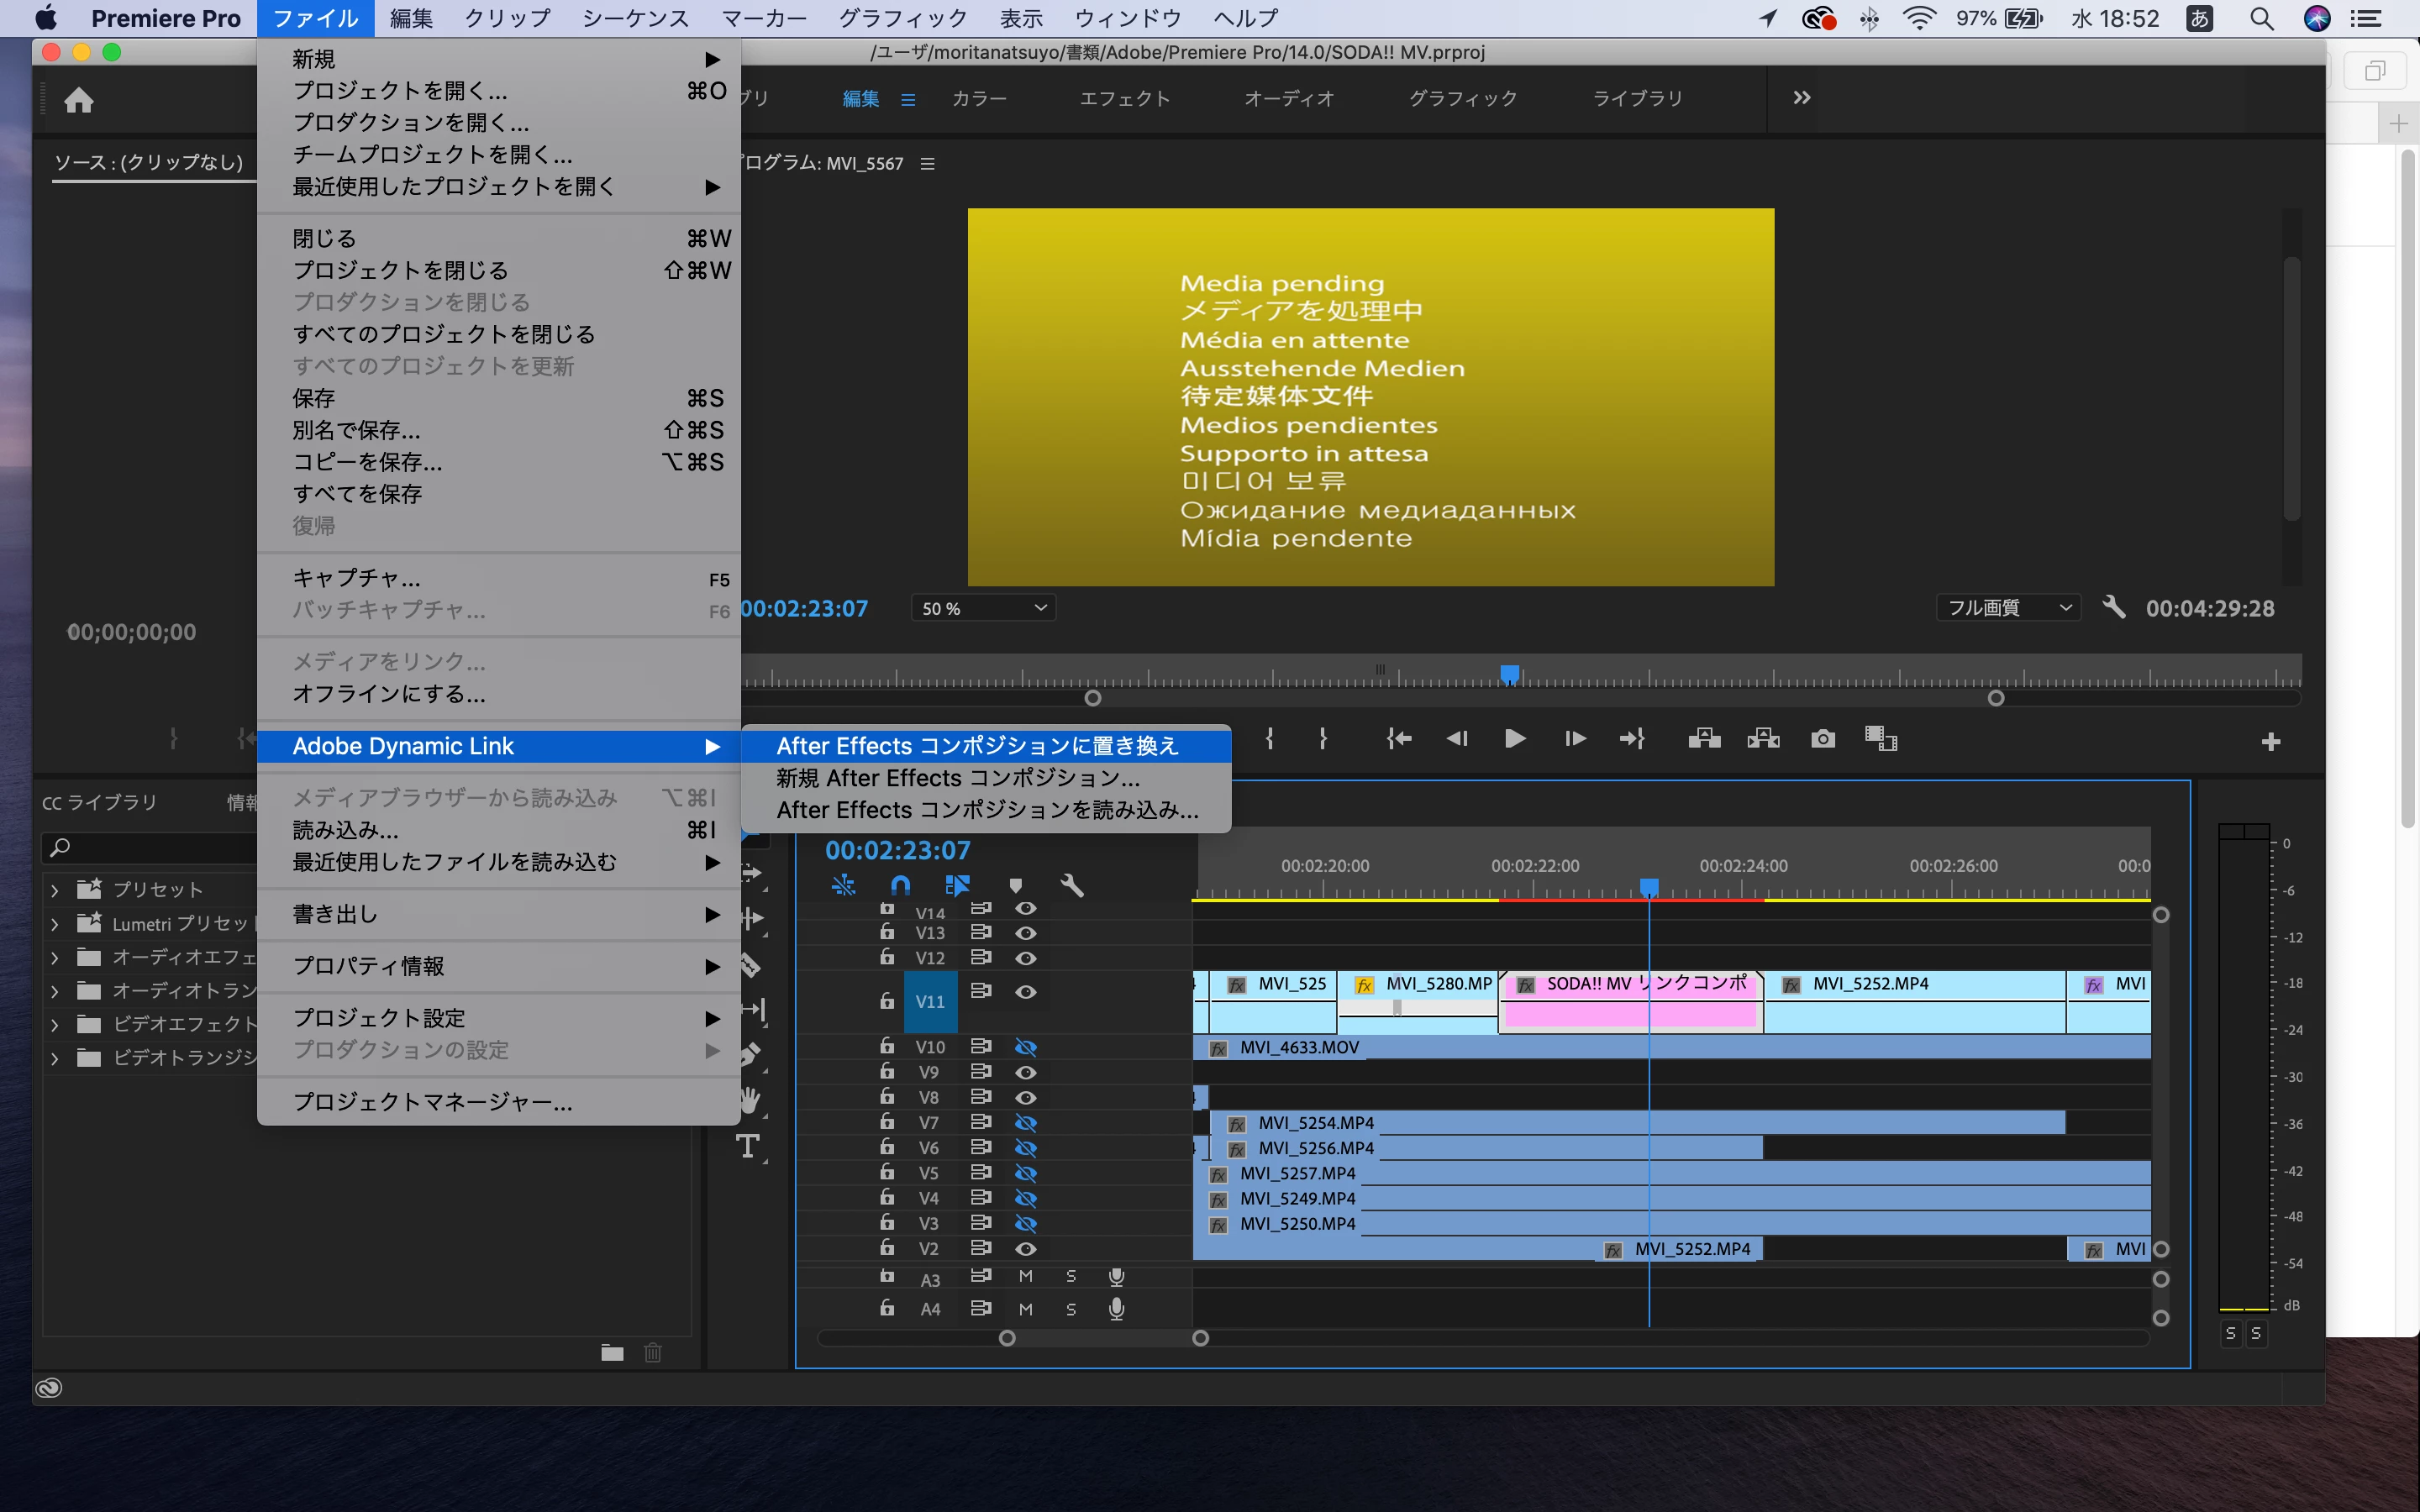
Task: Click the 書き出し menu entry
Action: 335,914
